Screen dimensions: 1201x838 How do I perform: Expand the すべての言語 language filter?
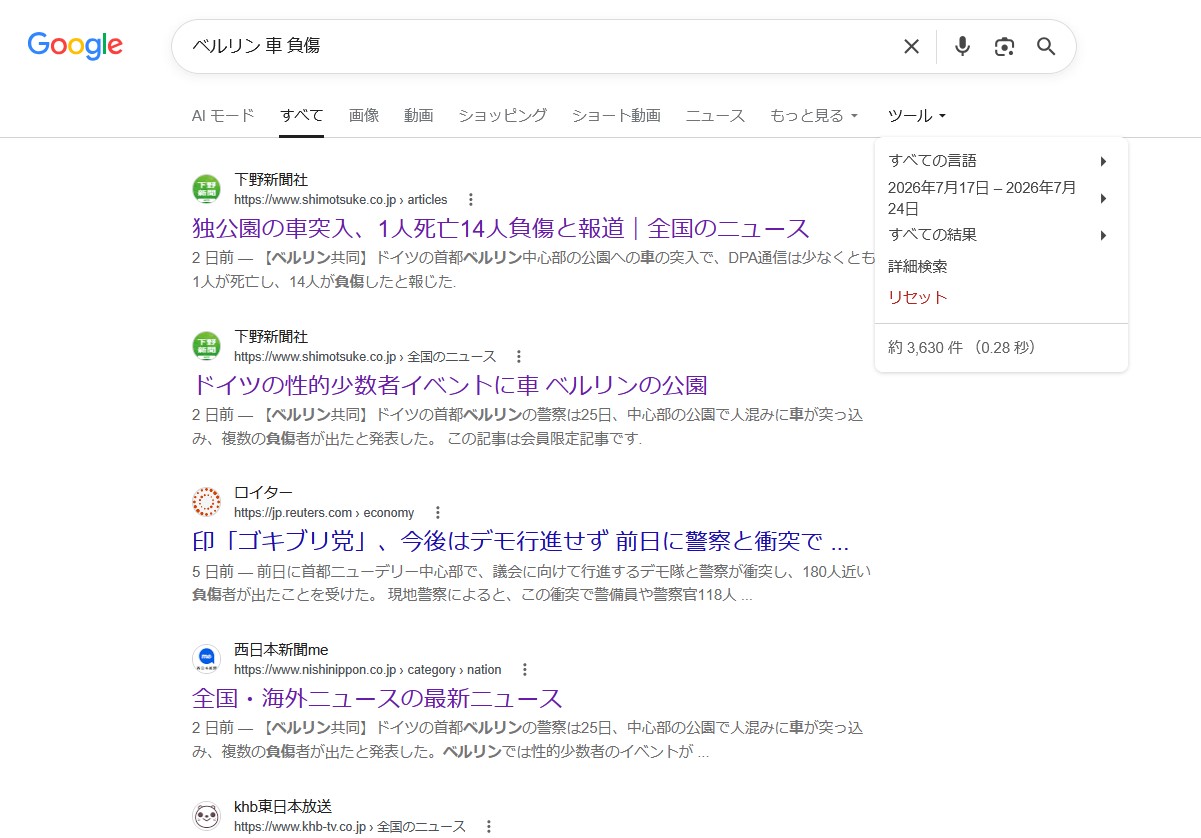(1001, 161)
